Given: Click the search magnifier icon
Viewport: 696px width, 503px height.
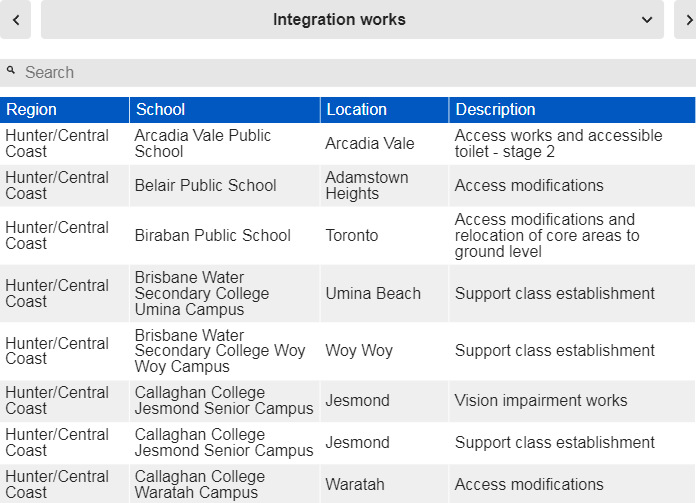Looking at the screenshot, I should 11,71.
